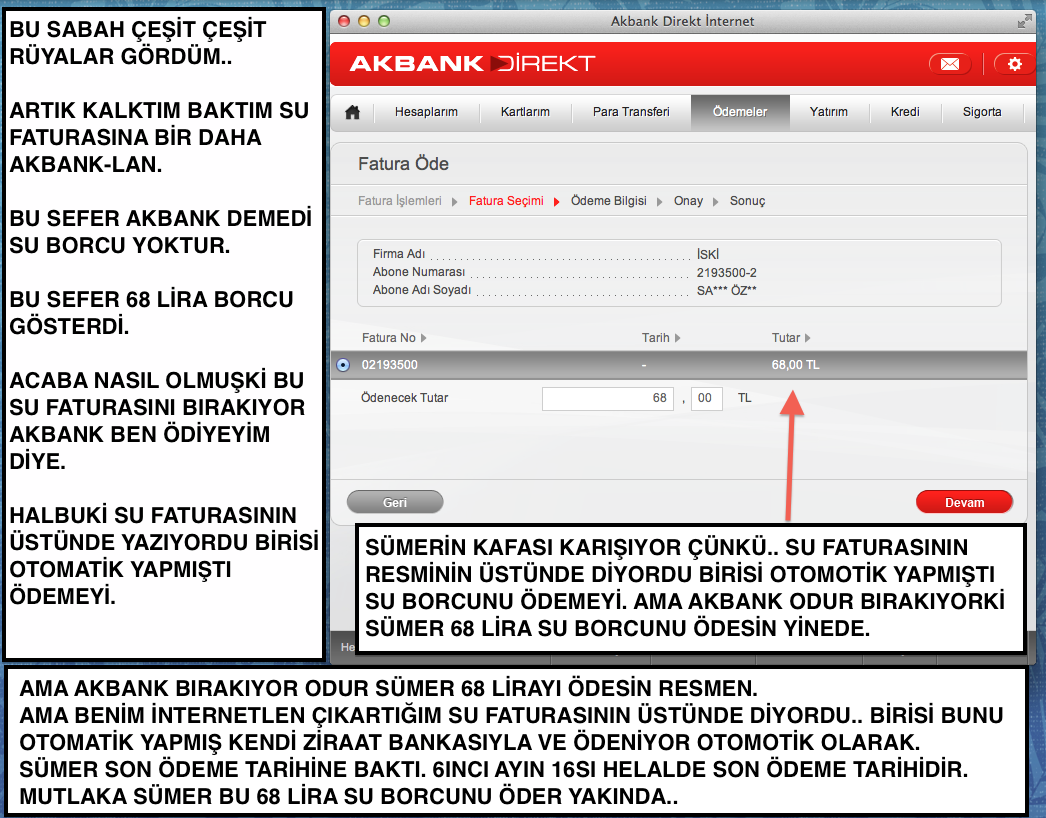Screen dimensions: 1046x818
Task: Click the Fatura Öde page heading
Action: 403,164
